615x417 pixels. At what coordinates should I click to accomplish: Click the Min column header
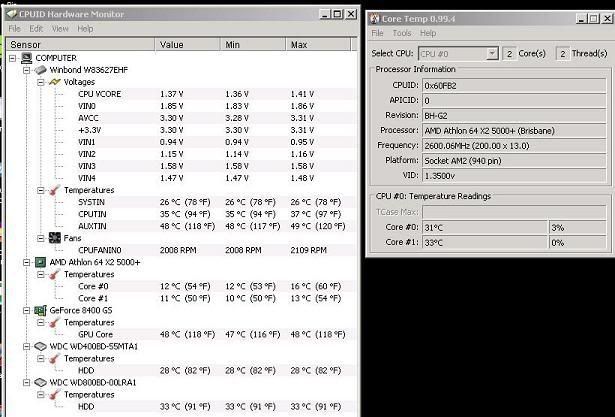click(253, 45)
